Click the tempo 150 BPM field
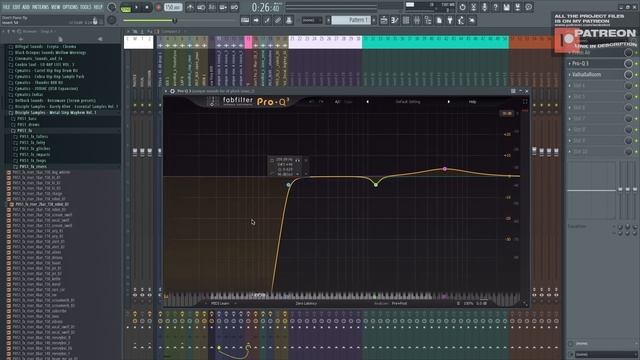640x360 pixels. [173, 7]
